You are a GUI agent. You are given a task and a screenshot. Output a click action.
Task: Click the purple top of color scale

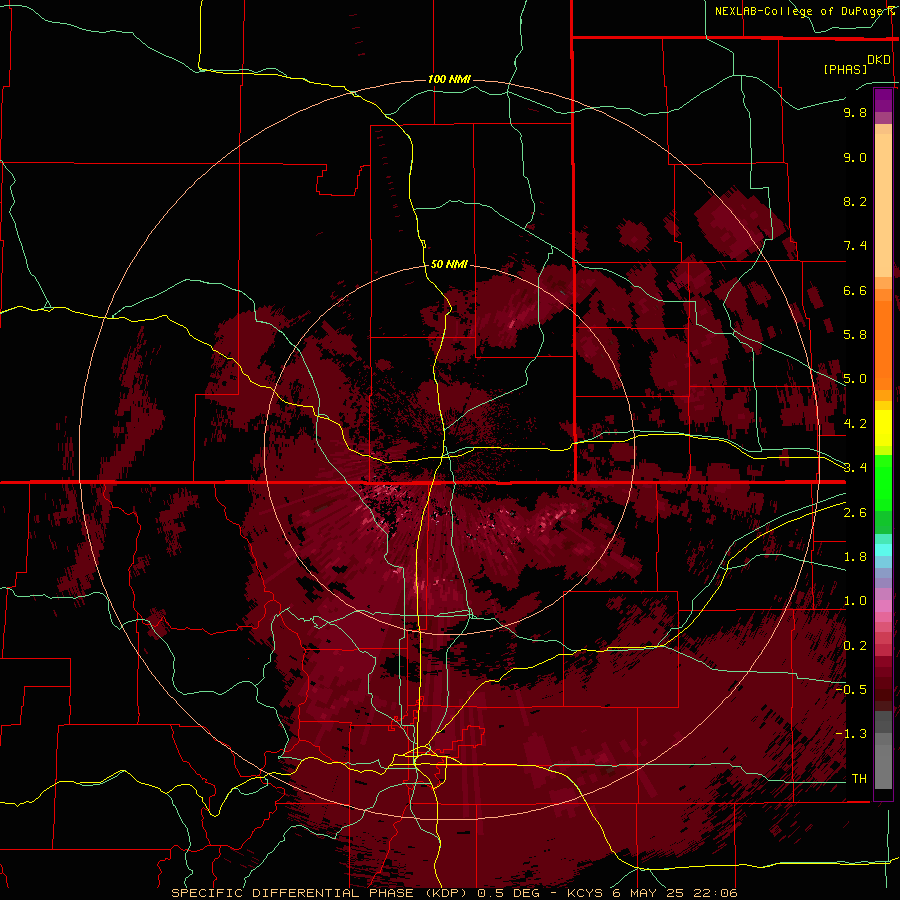click(883, 100)
